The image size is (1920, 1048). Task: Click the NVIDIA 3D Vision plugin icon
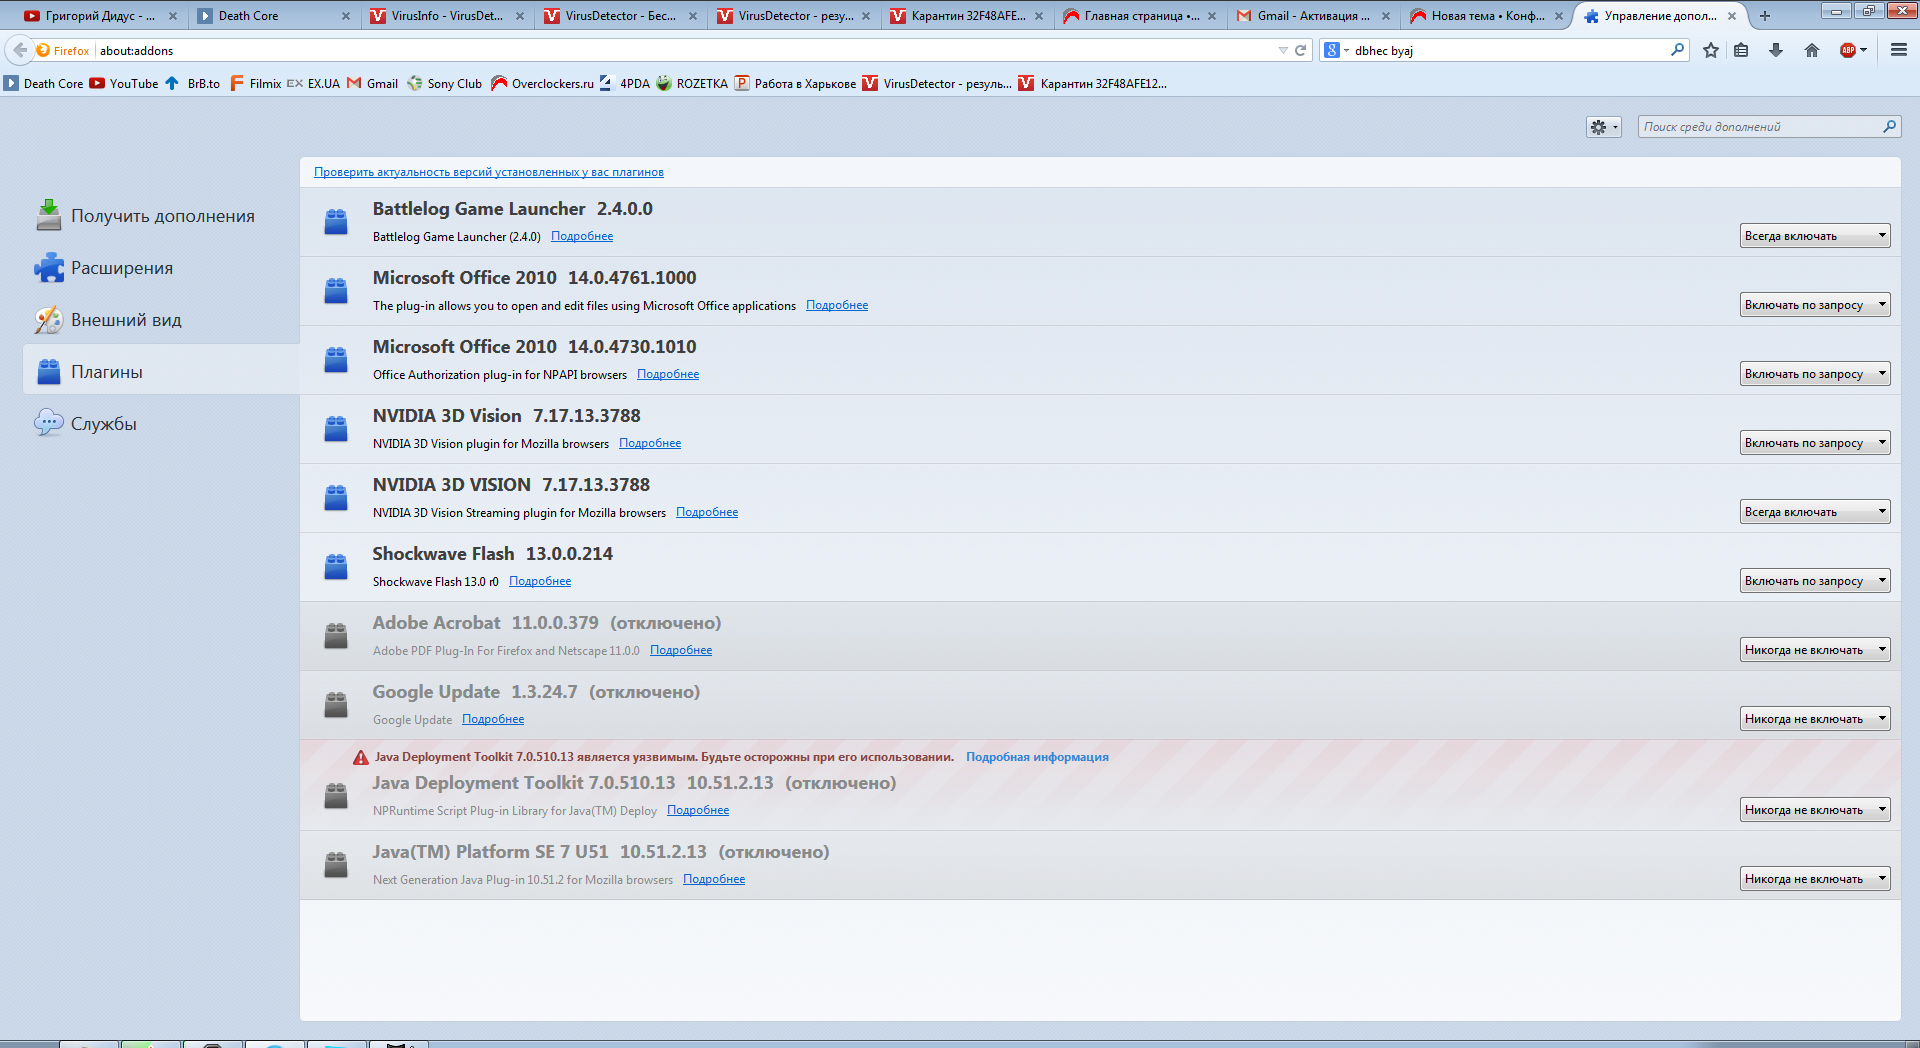[x=336, y=429]
